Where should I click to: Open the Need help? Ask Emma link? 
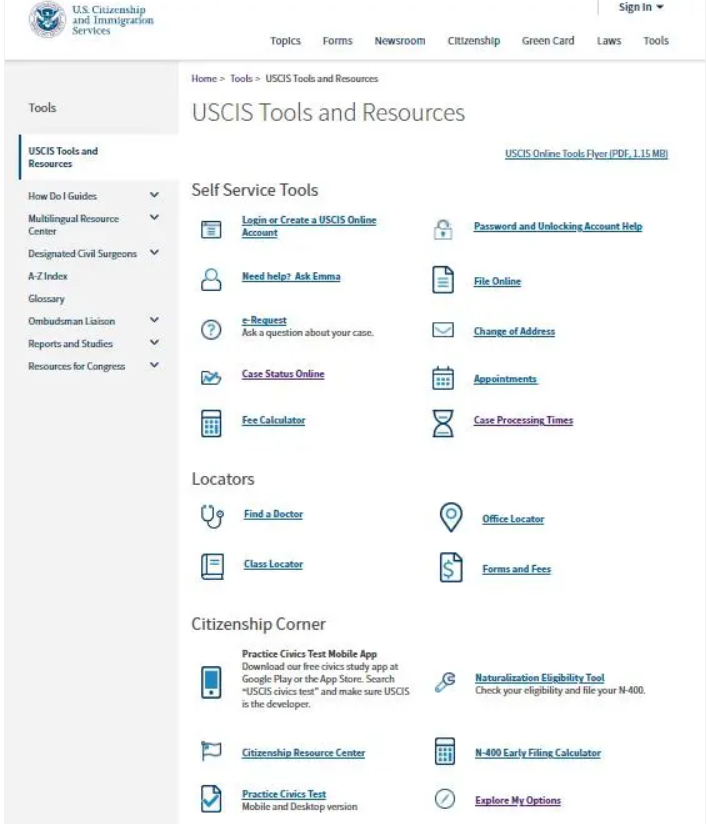pyautogui.click(x=291, y=276)
